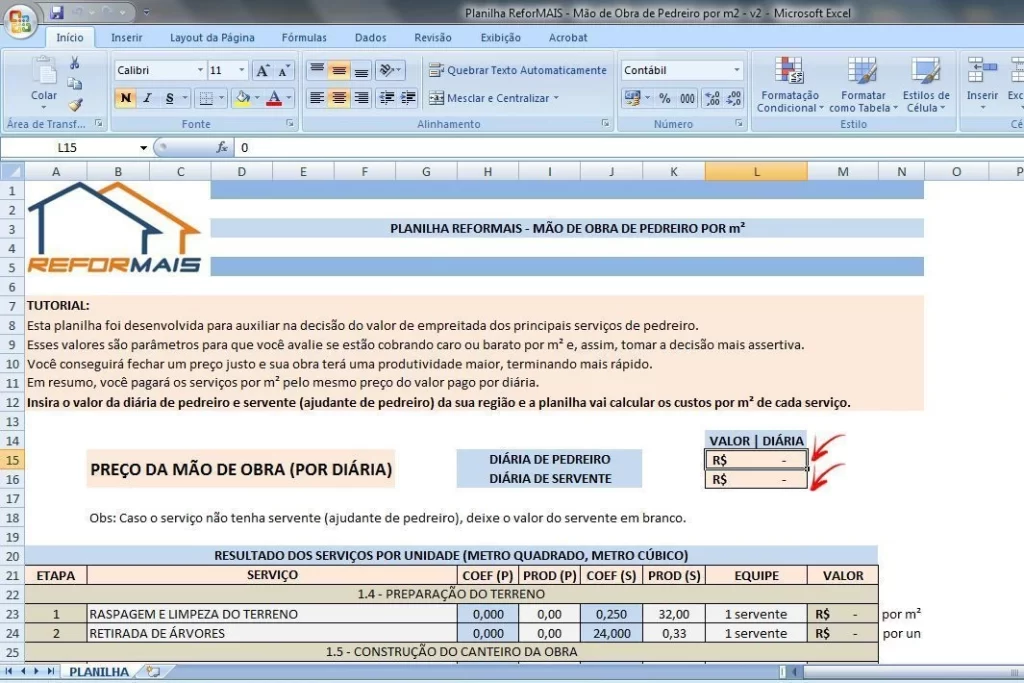Click Quebrar Texto Automaticamente button

[518, 71]
